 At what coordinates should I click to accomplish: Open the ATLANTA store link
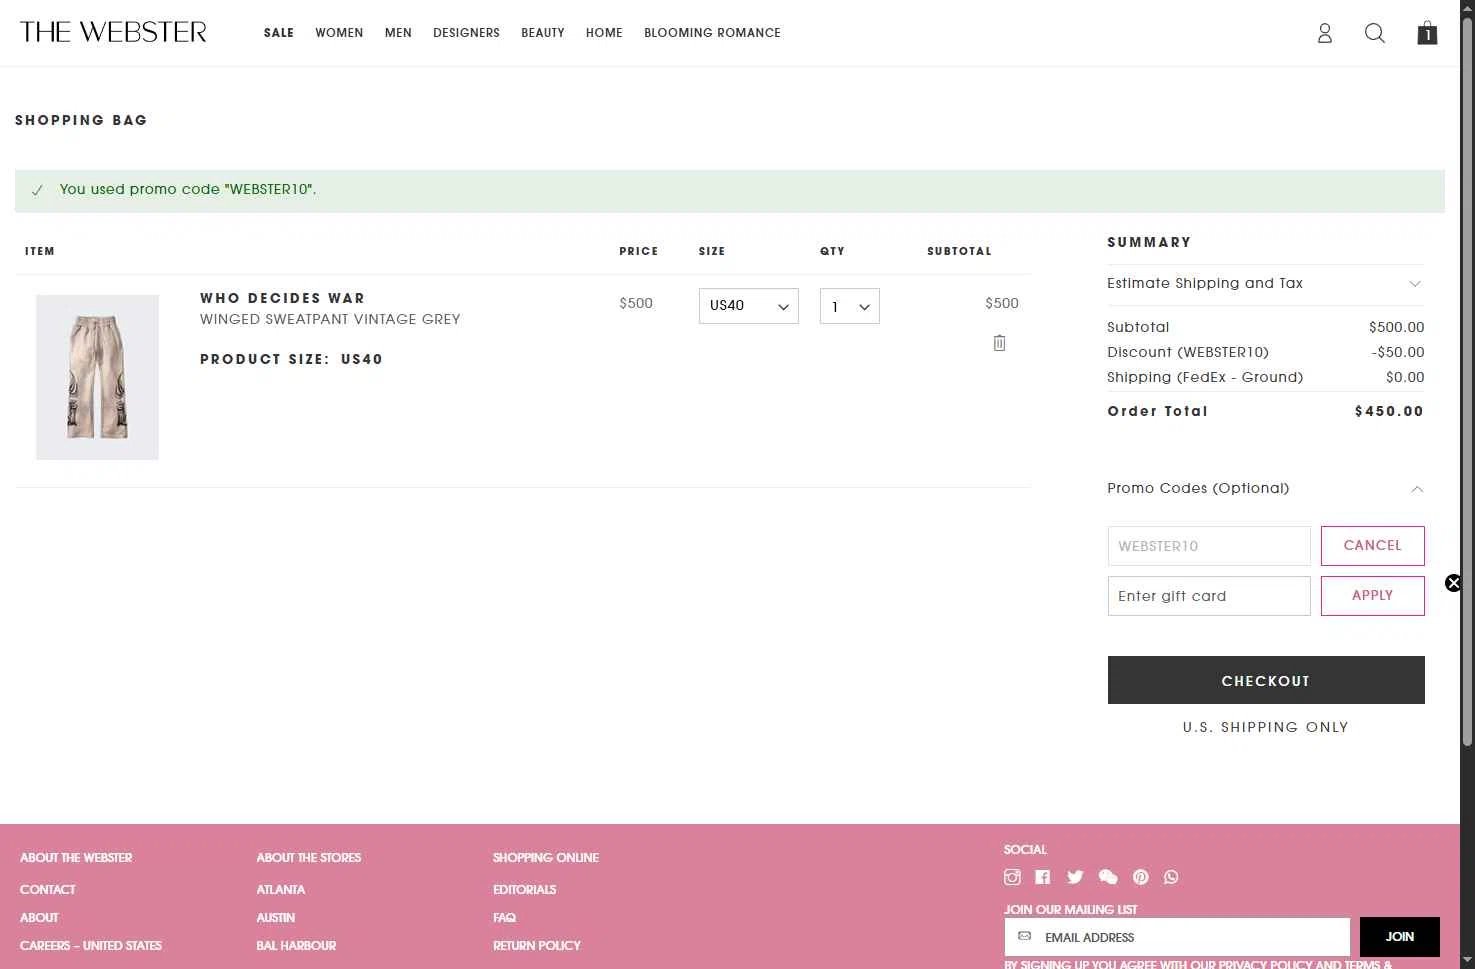coord(281,889)
